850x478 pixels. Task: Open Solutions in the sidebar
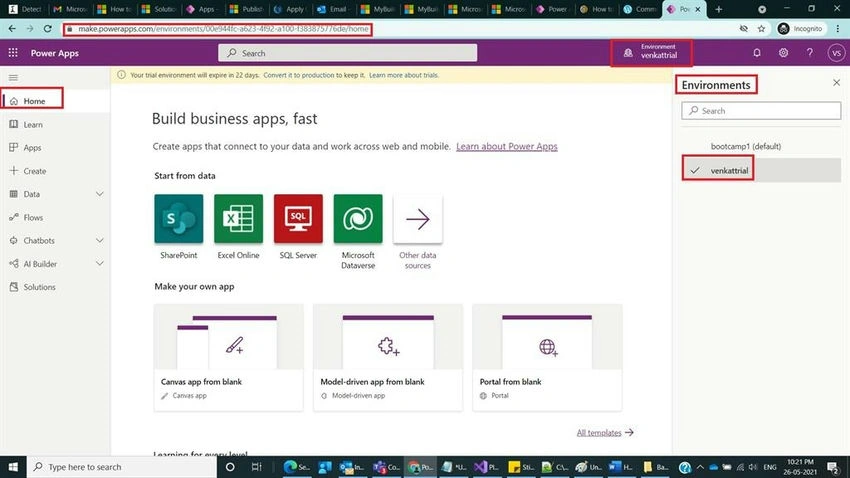coord(39,287)
